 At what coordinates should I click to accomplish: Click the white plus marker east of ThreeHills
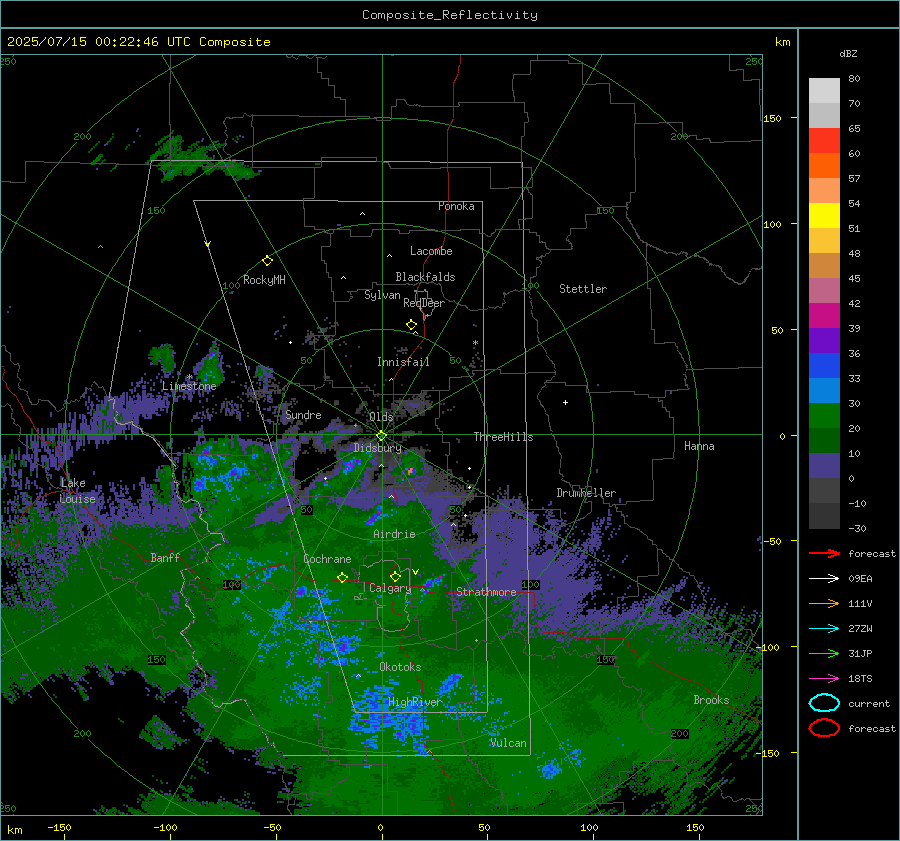click(565, 402)
